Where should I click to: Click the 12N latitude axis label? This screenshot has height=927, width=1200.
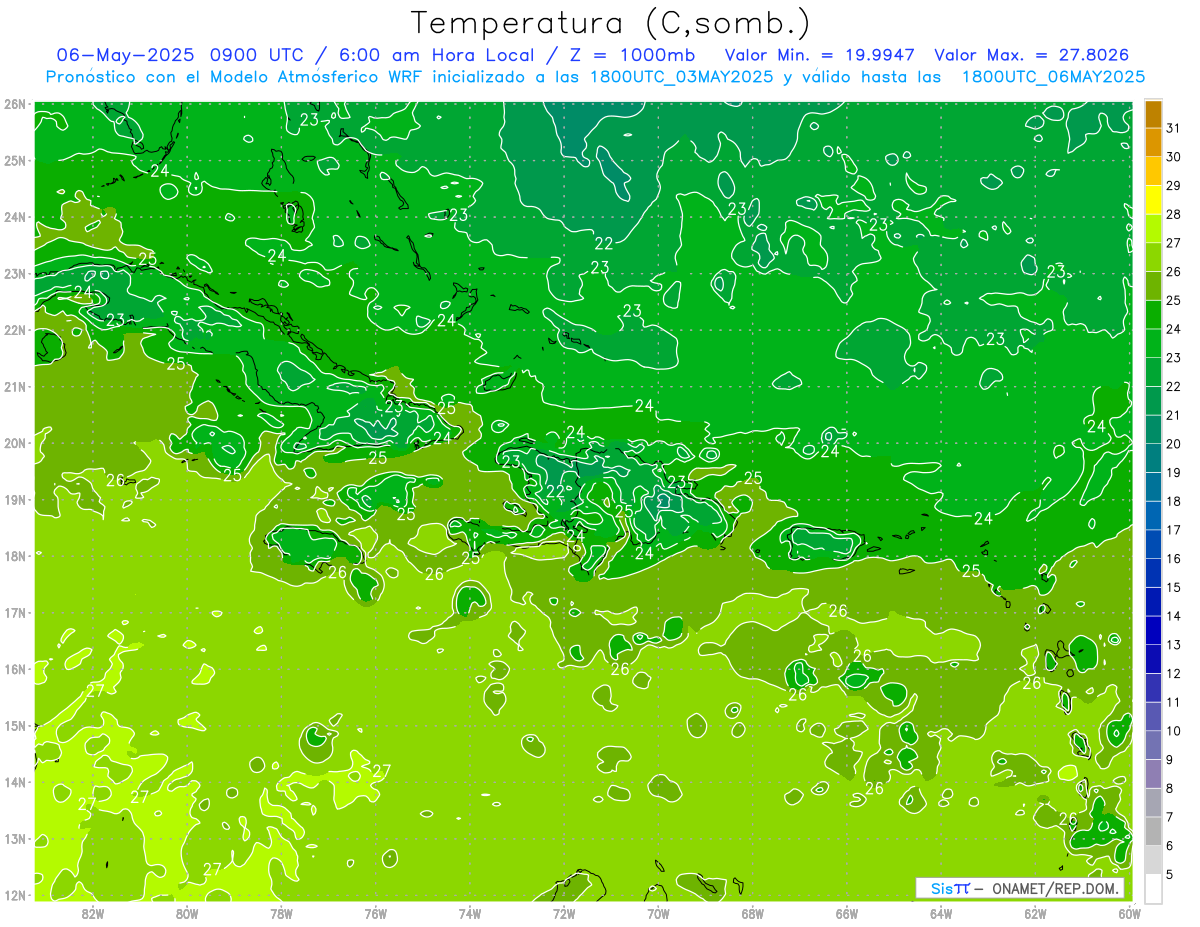click(x=14, y=895)
